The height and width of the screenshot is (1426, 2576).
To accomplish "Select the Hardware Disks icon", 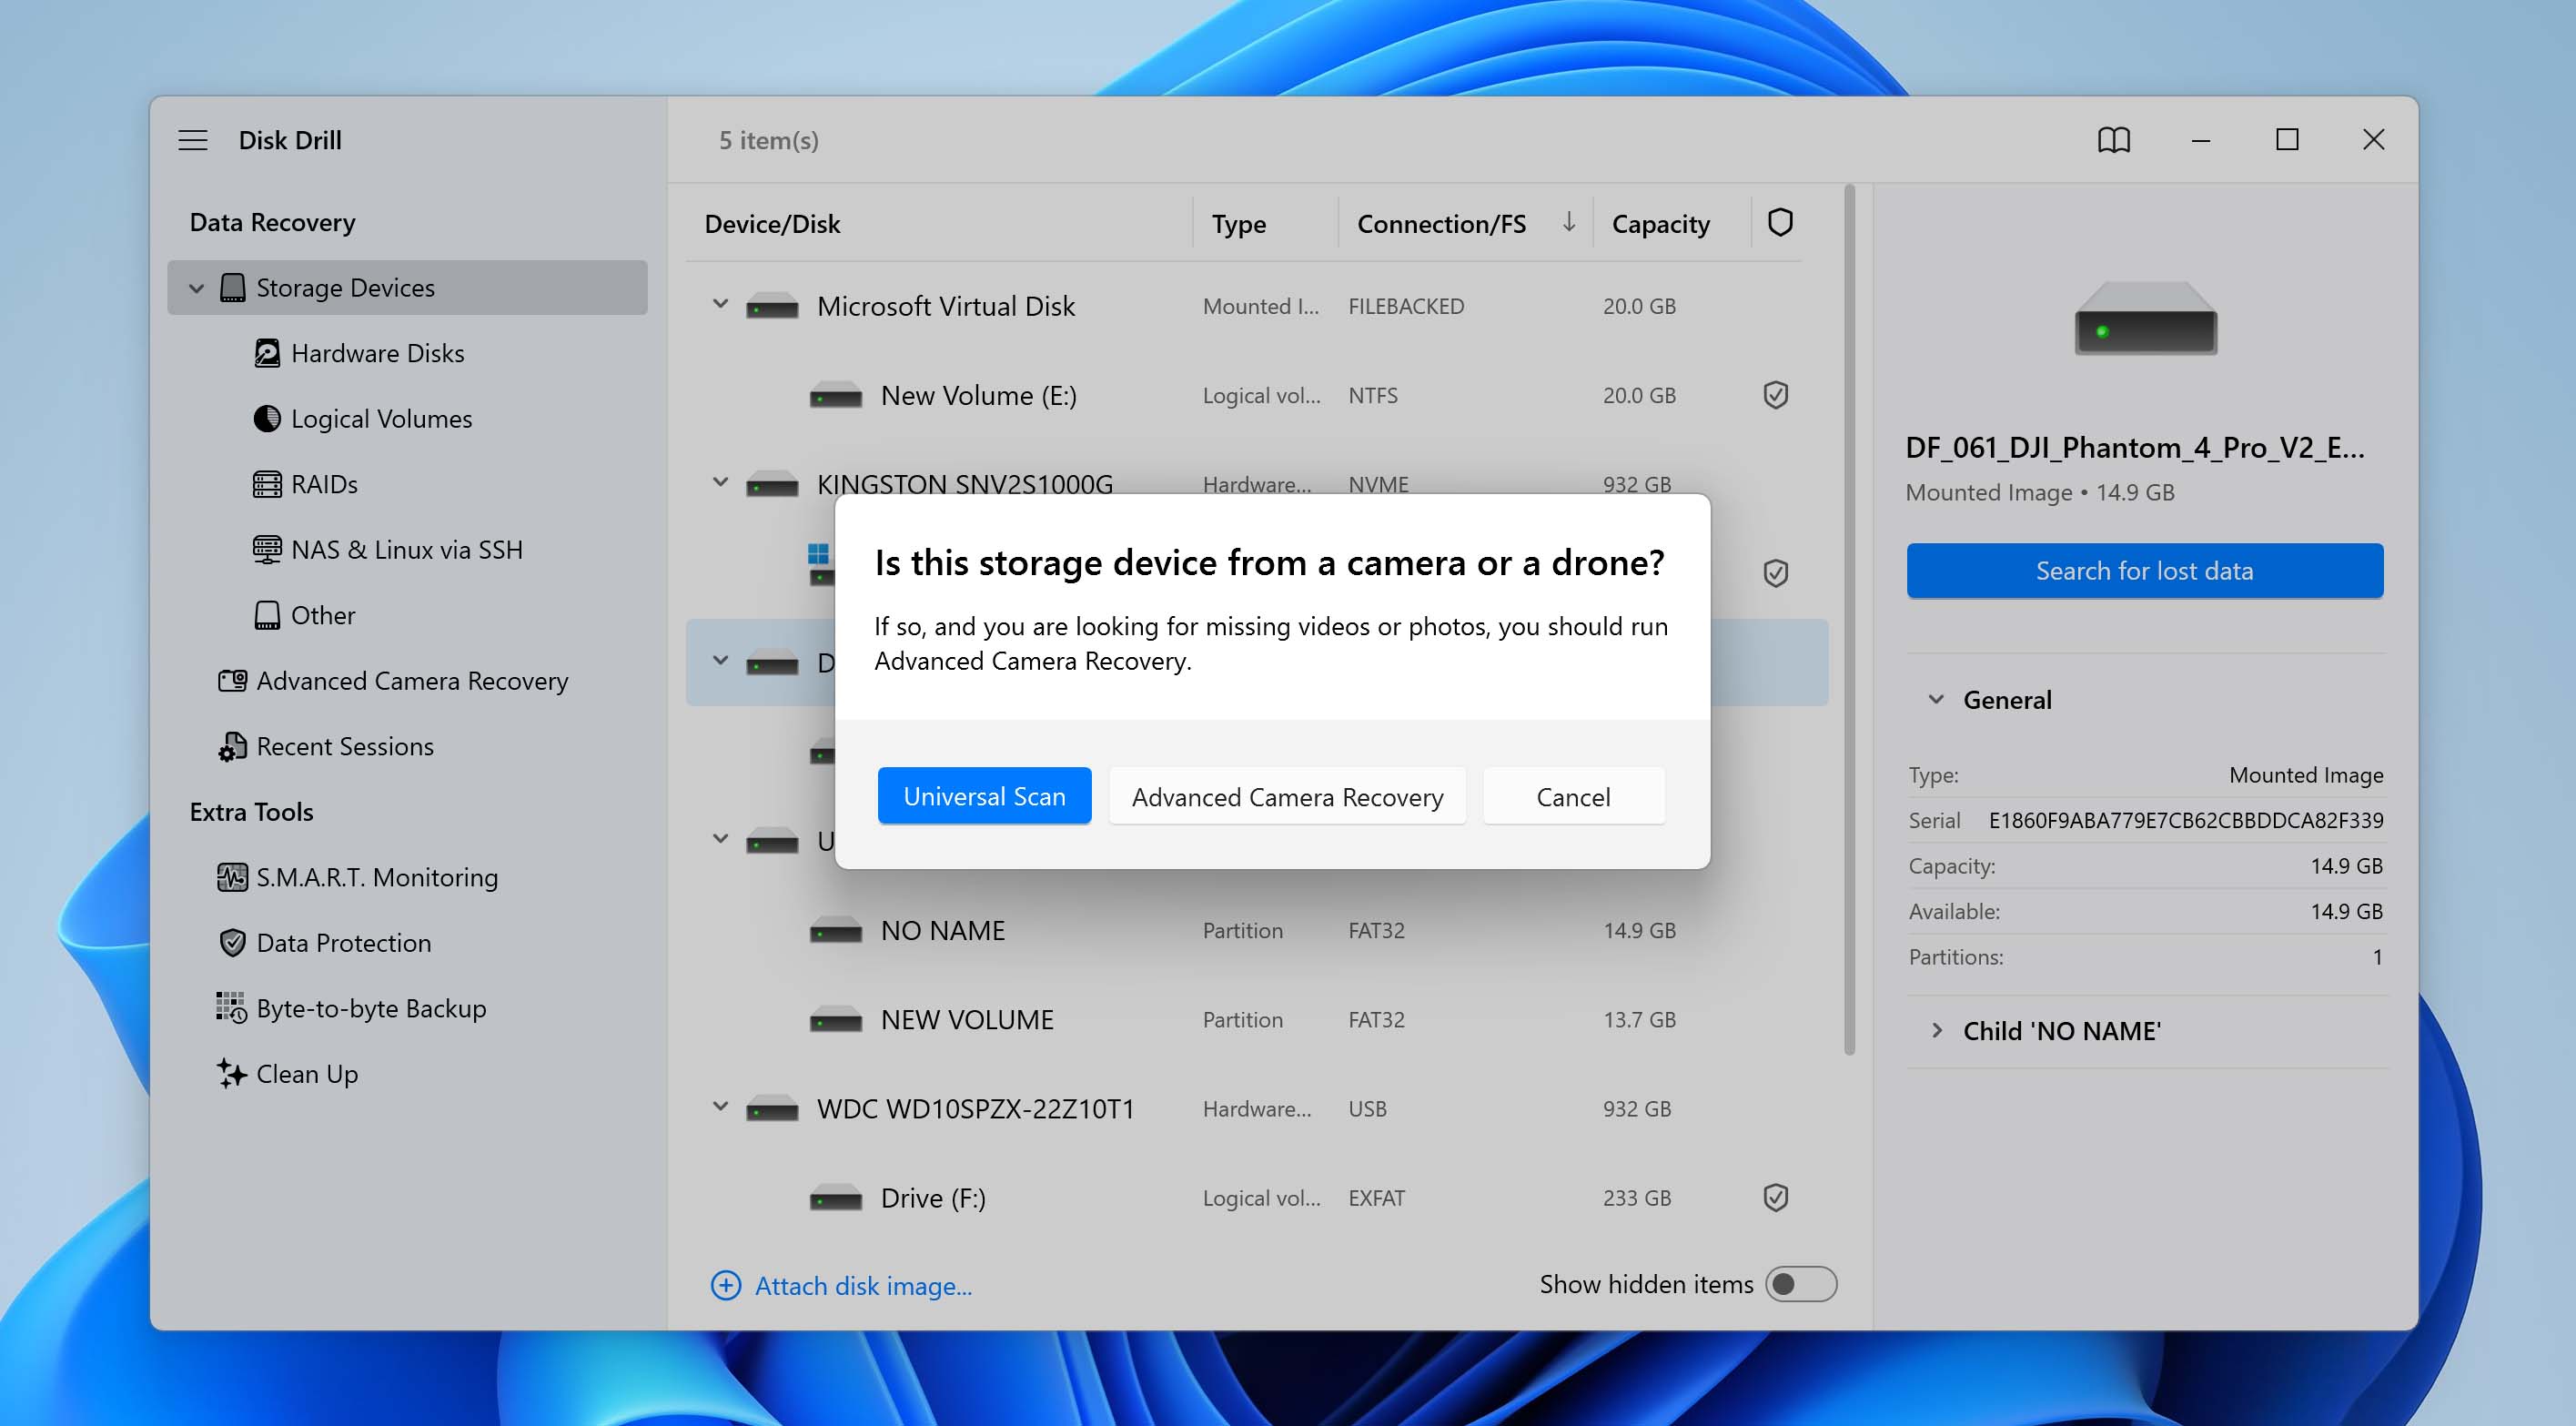I will pos(267,353).
